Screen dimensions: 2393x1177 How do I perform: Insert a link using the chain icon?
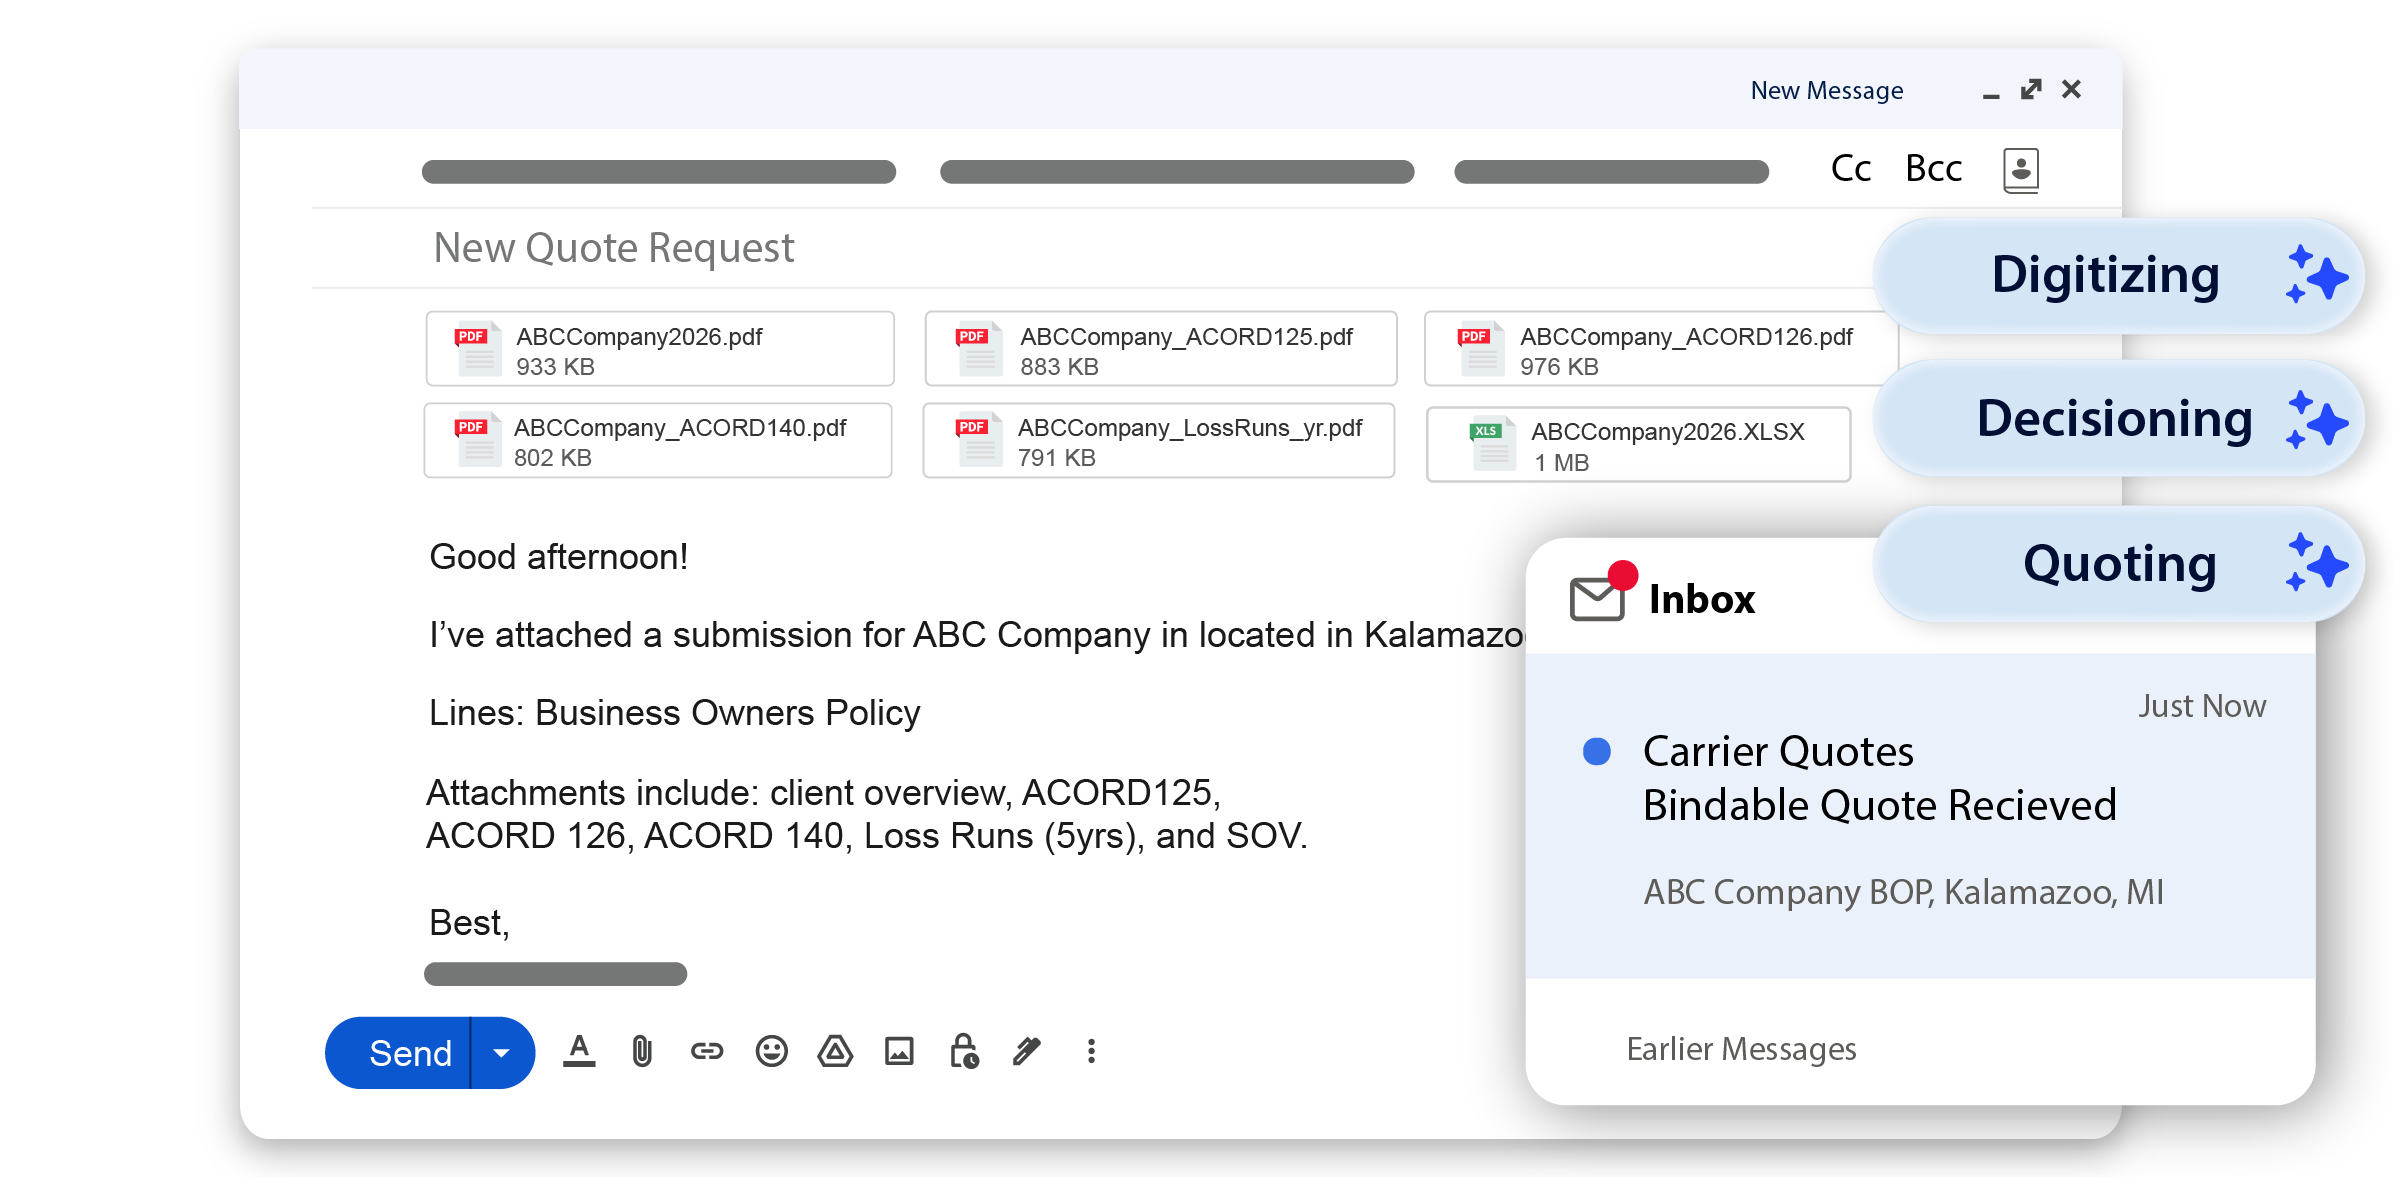(707, 1052)
